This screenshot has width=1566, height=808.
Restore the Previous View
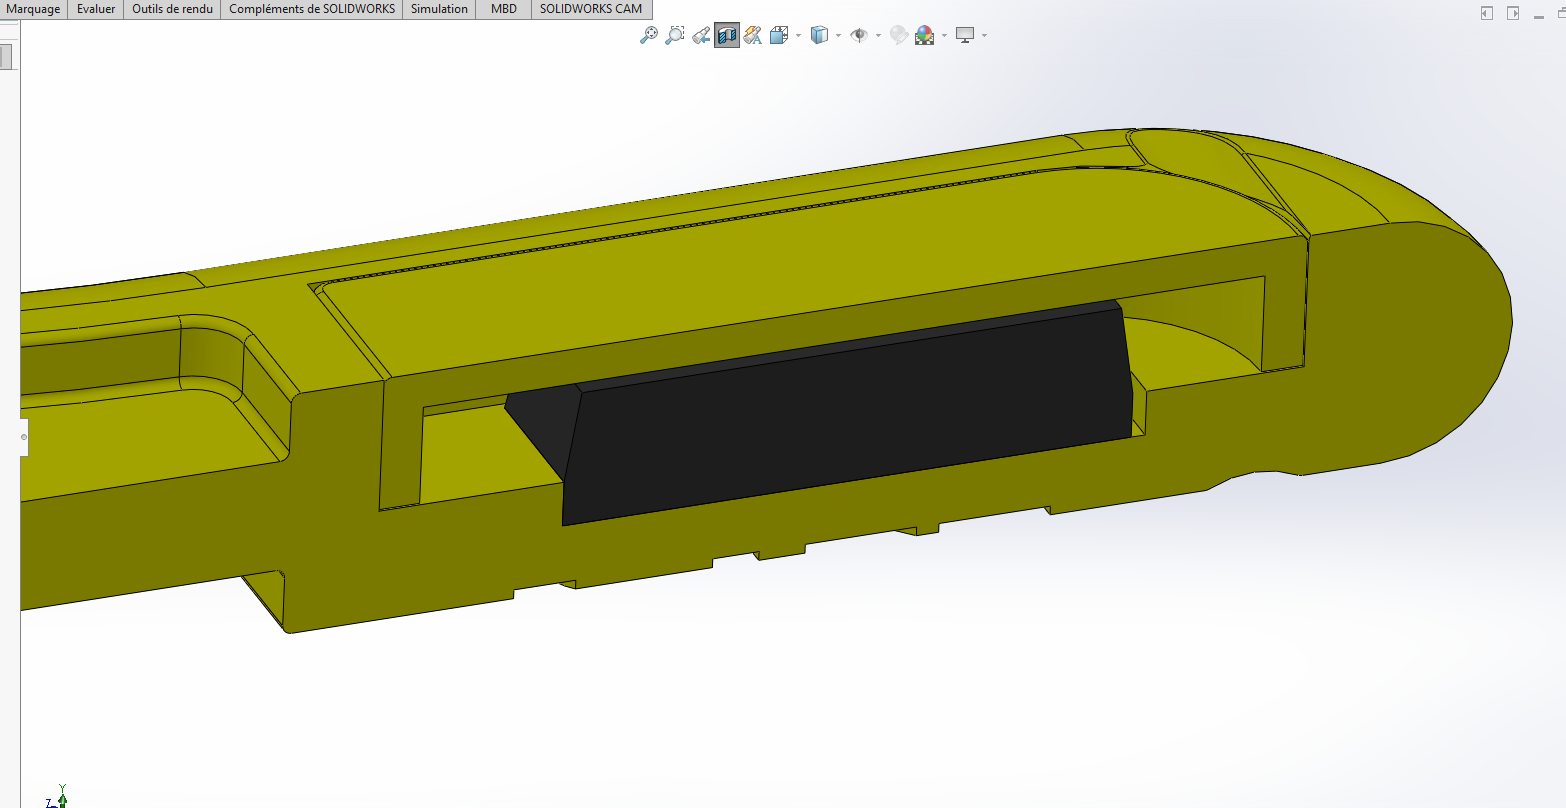701,36
